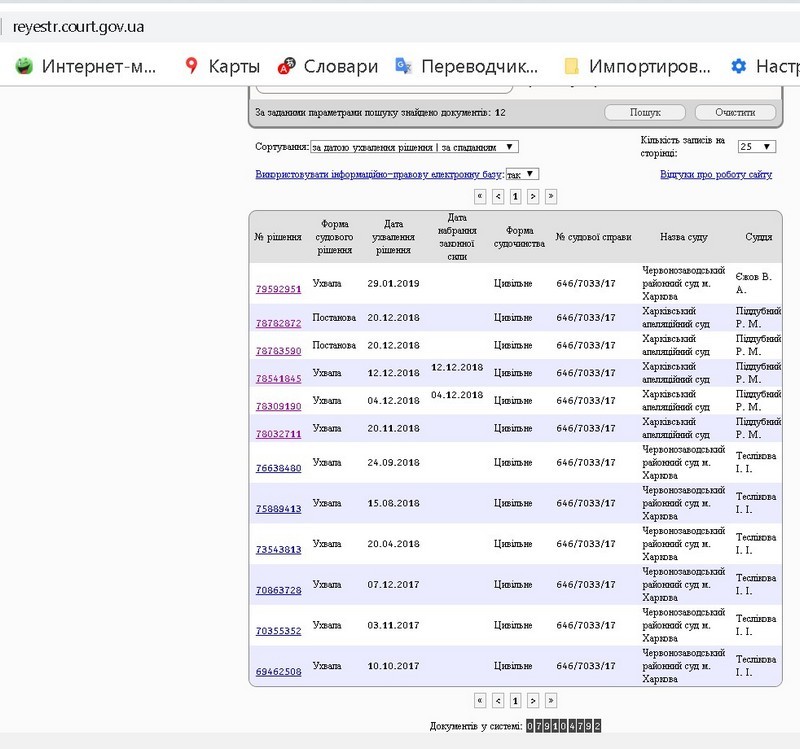Go to next page using pager below table
The image size is (800, 749).
click(x=533, y=701)
